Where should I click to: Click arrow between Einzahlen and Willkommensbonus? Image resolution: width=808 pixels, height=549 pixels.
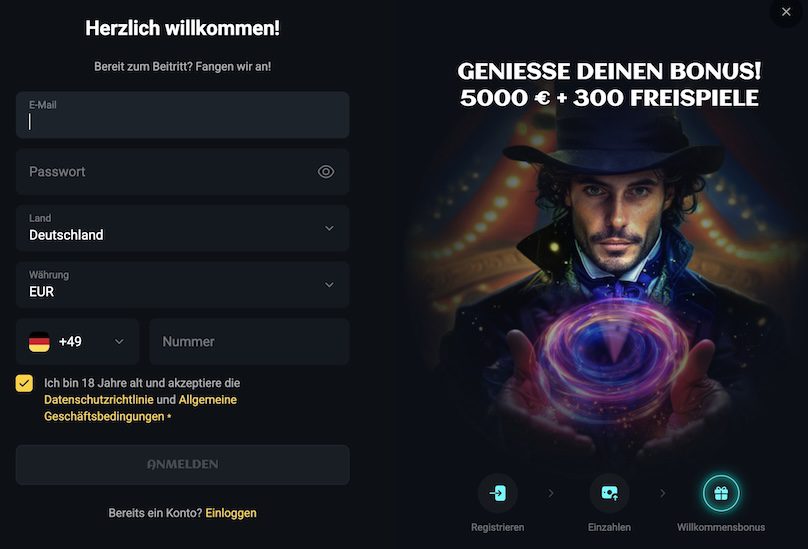[663, 493]
